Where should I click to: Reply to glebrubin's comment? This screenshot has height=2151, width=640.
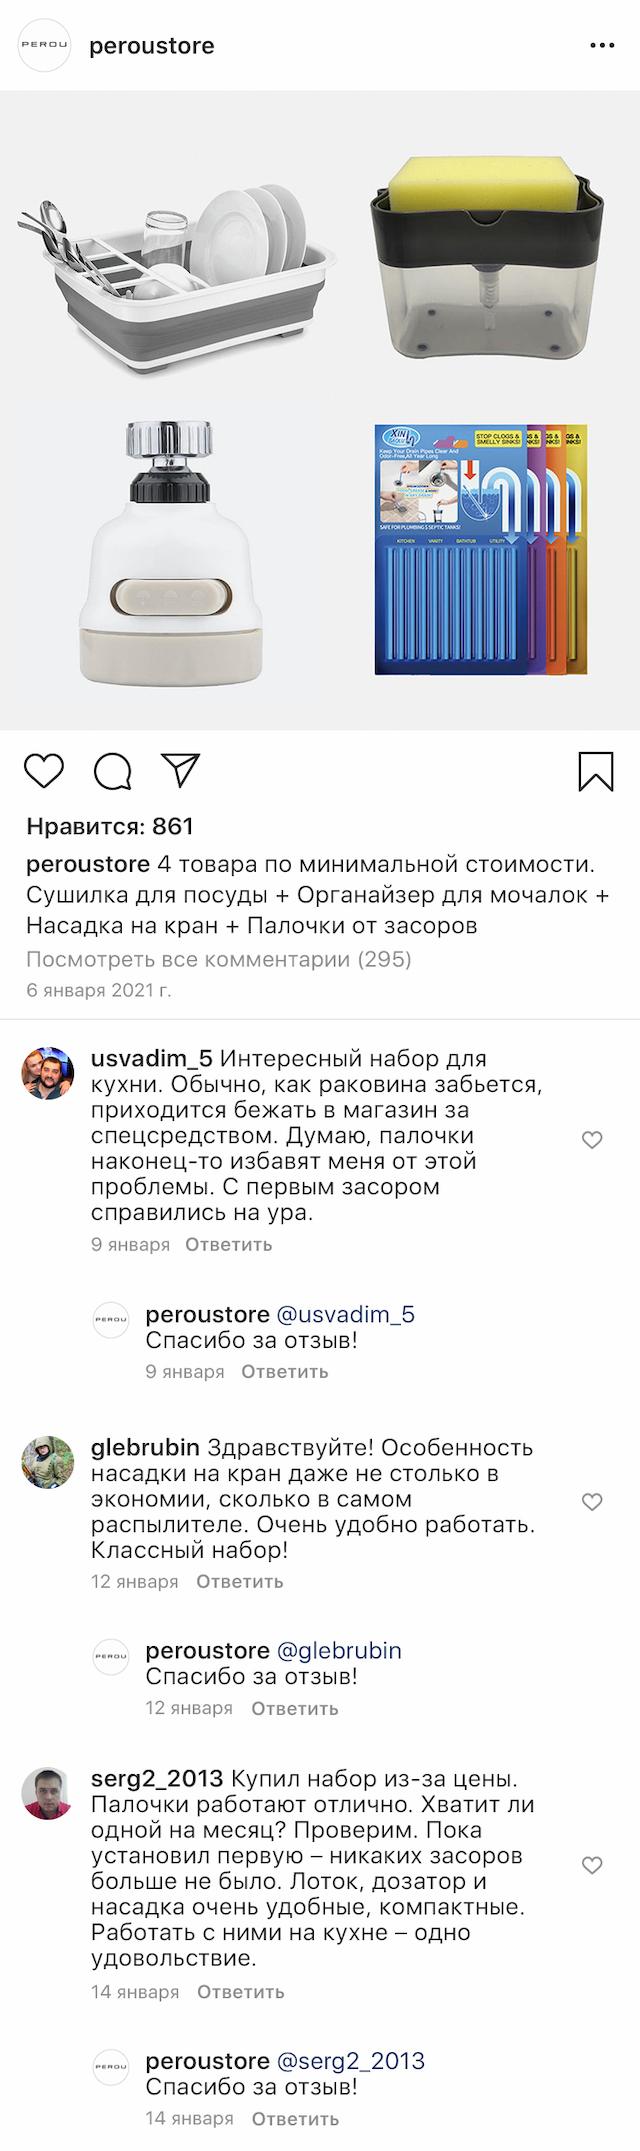coord(240,1582)
